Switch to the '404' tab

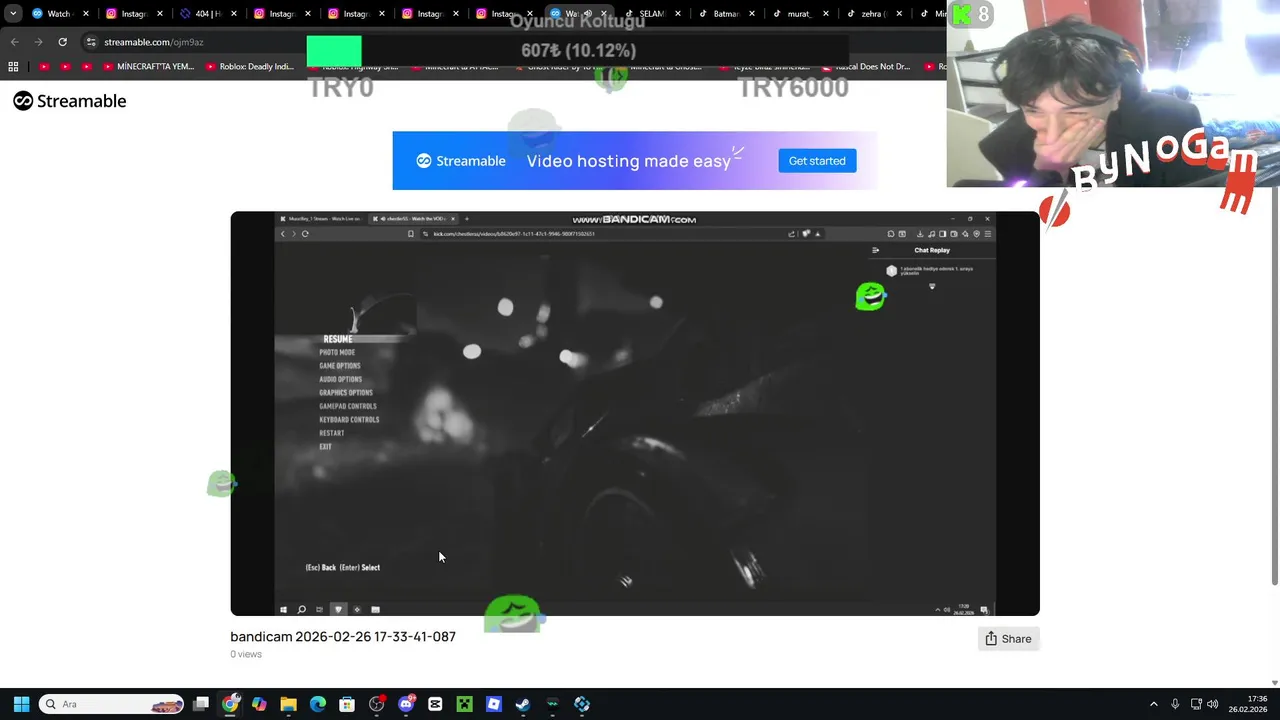click(x=208, y=14)
